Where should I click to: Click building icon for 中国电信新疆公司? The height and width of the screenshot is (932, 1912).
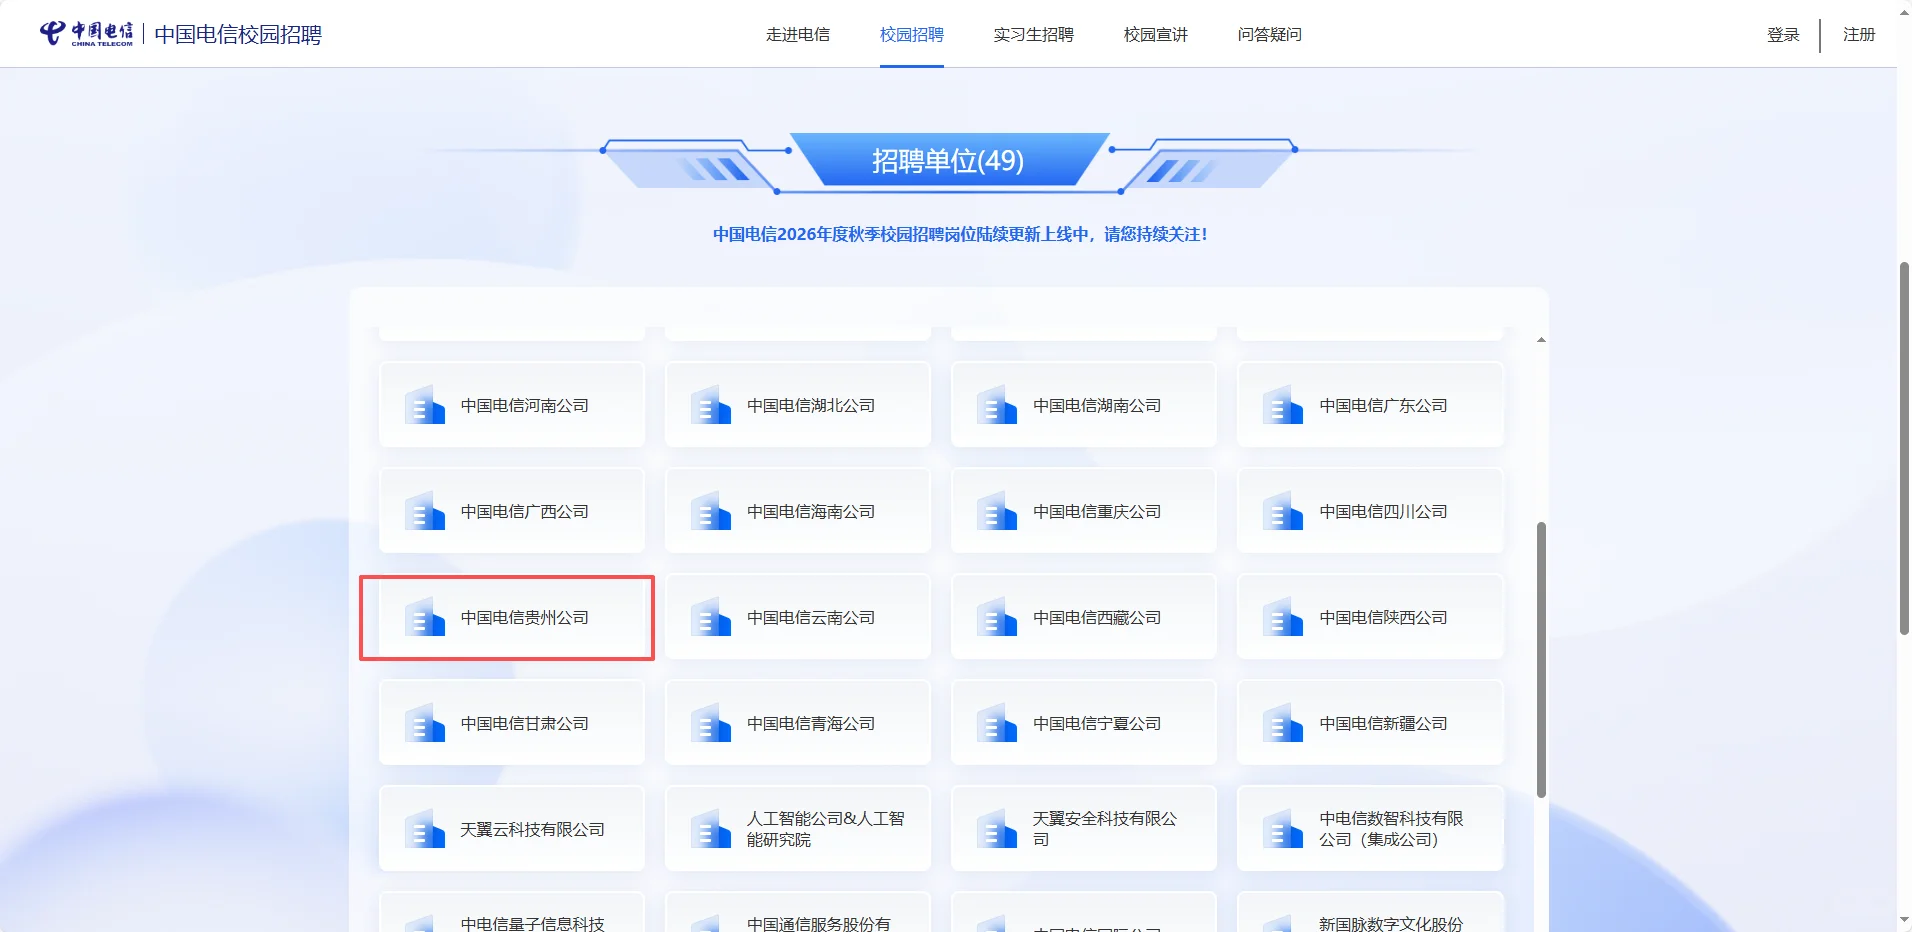tap(1283, 723)
